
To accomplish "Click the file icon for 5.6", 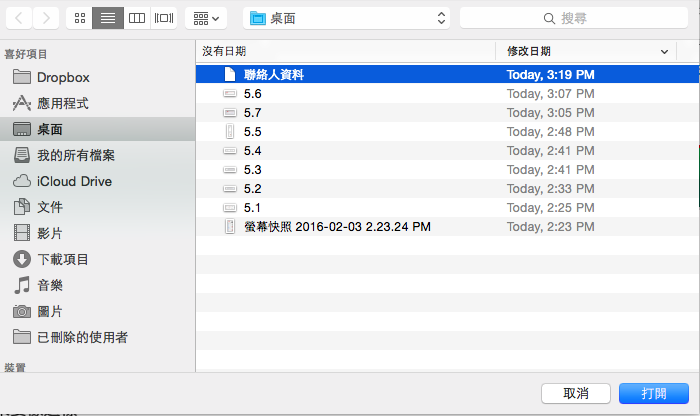I will pos(229,94).
